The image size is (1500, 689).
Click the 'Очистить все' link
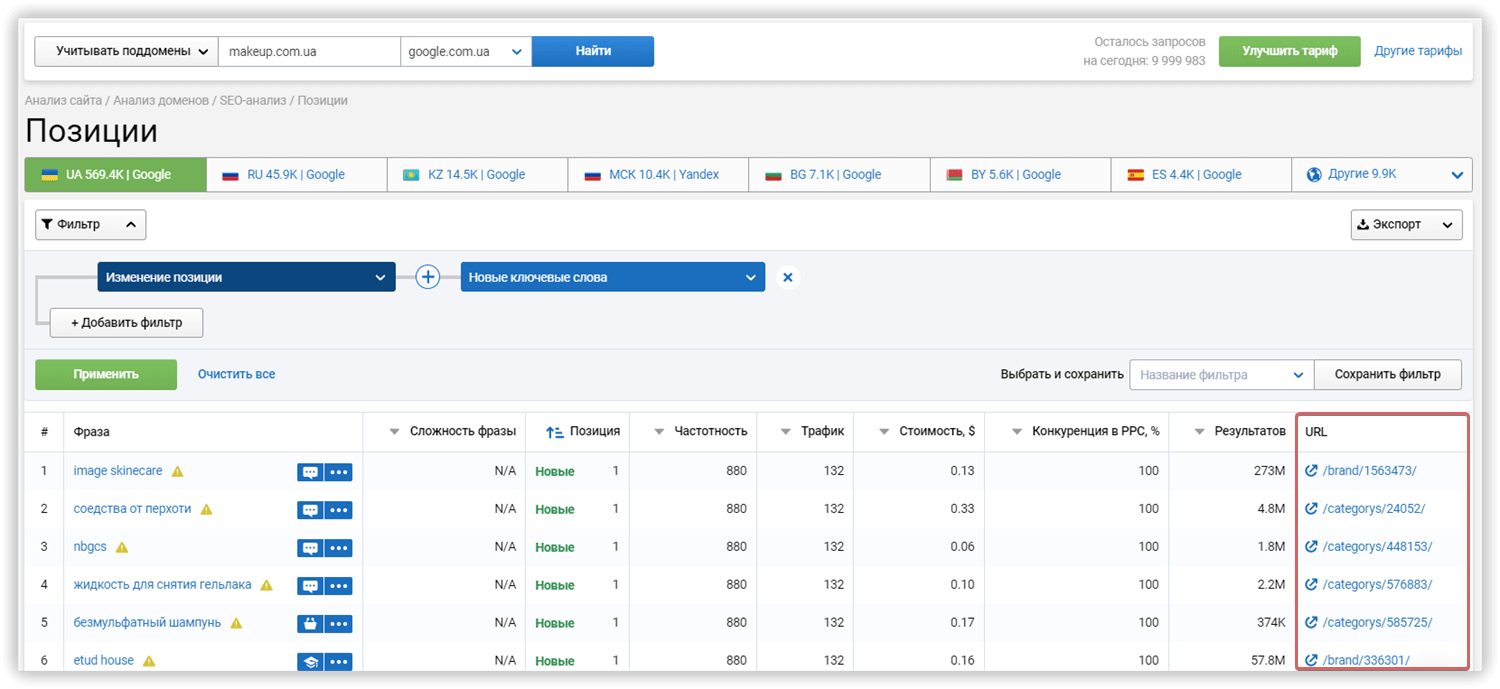[x=236, y=374]
